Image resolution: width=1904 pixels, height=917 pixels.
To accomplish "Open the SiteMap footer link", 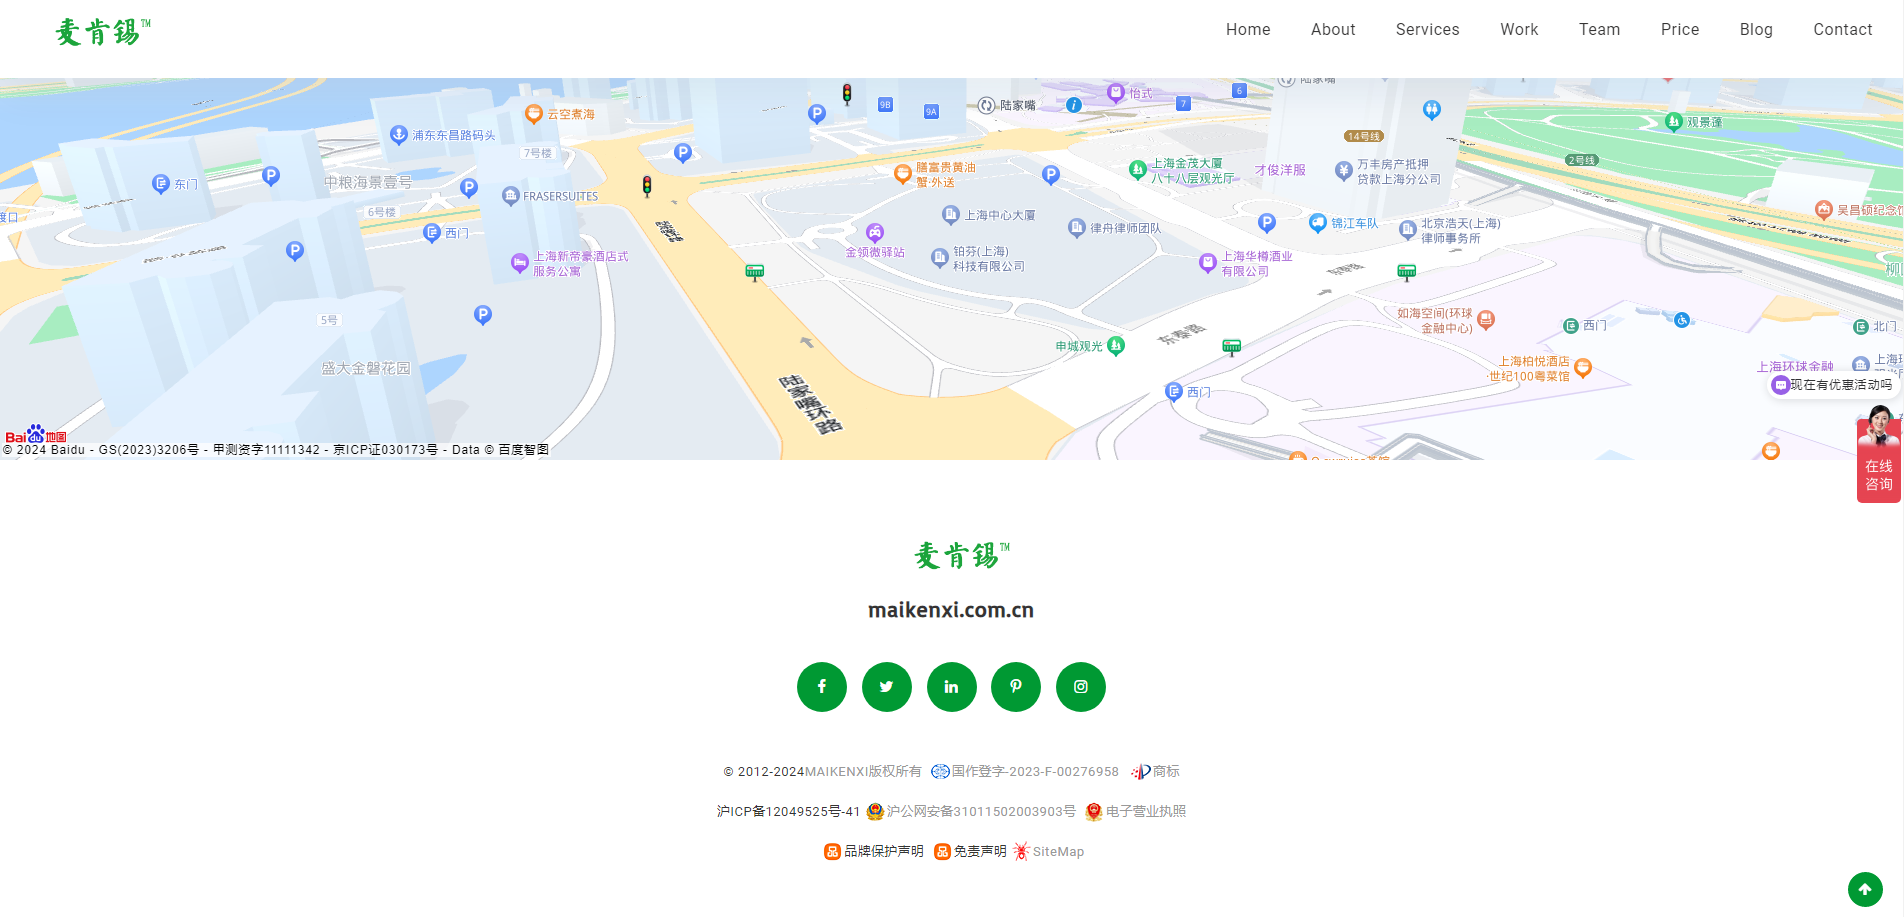I will (1057, 852).
